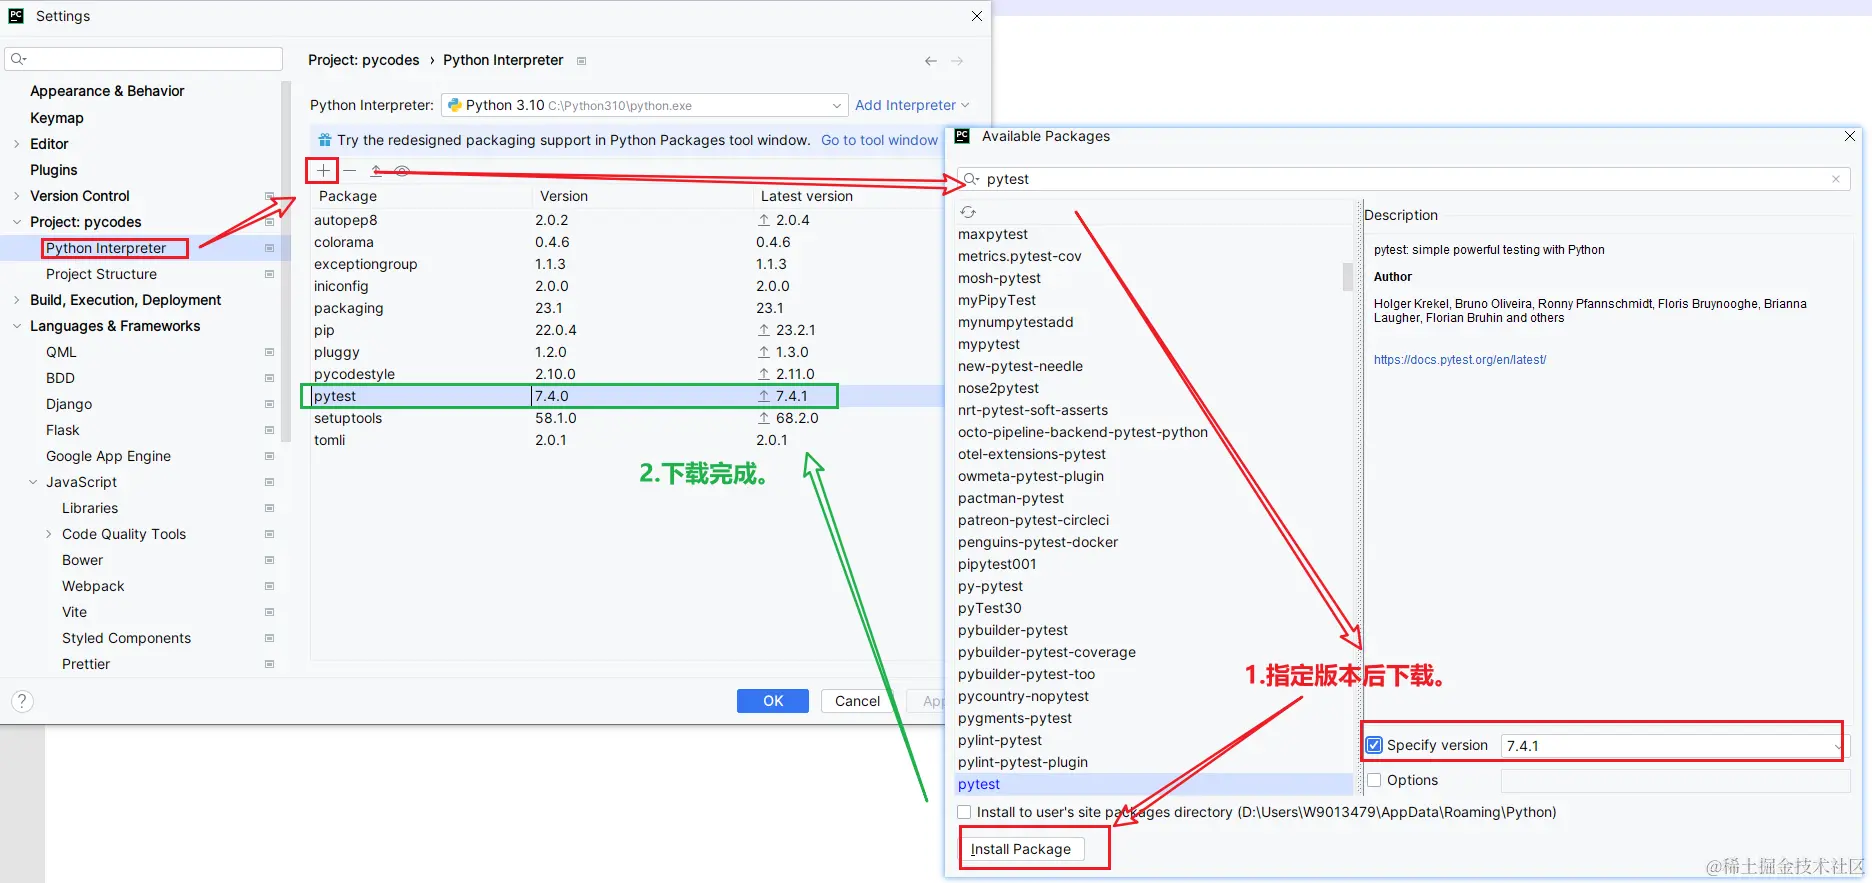Click the OK button
The height and width of the screenshot is (883, 1872).
point(773,701)
